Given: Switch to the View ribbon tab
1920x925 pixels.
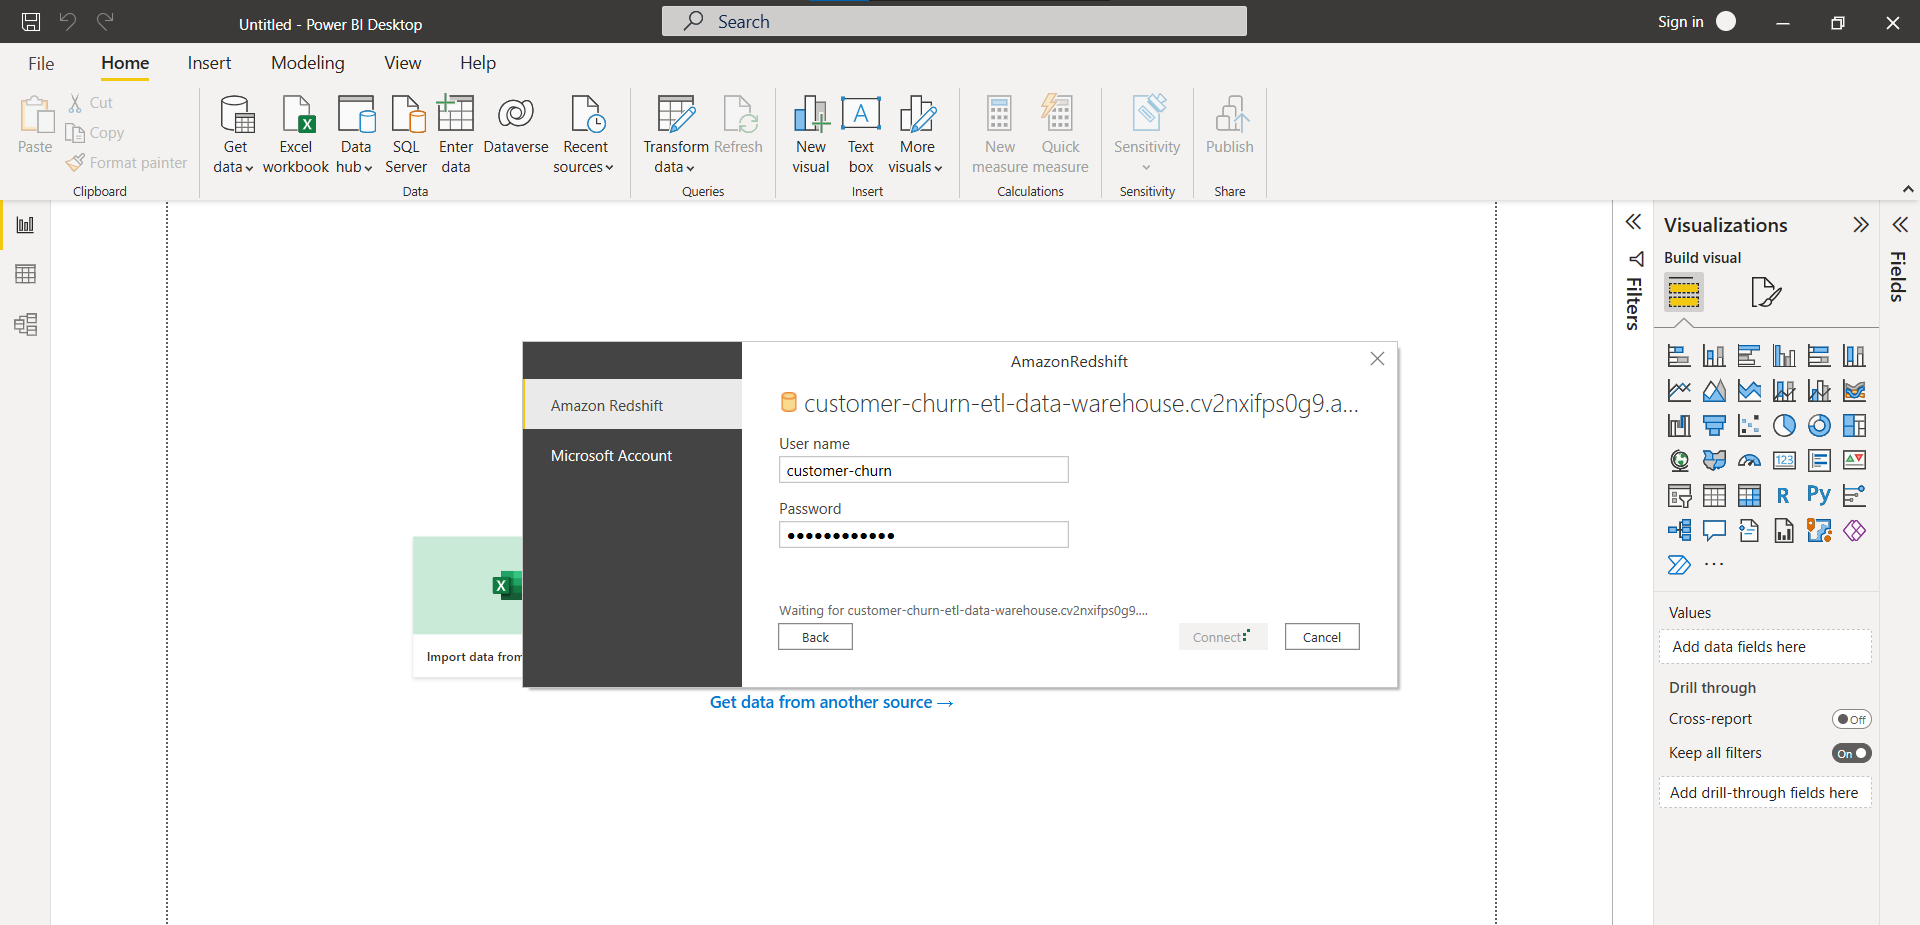Looking at the screenshot, I should pos(402,63).
